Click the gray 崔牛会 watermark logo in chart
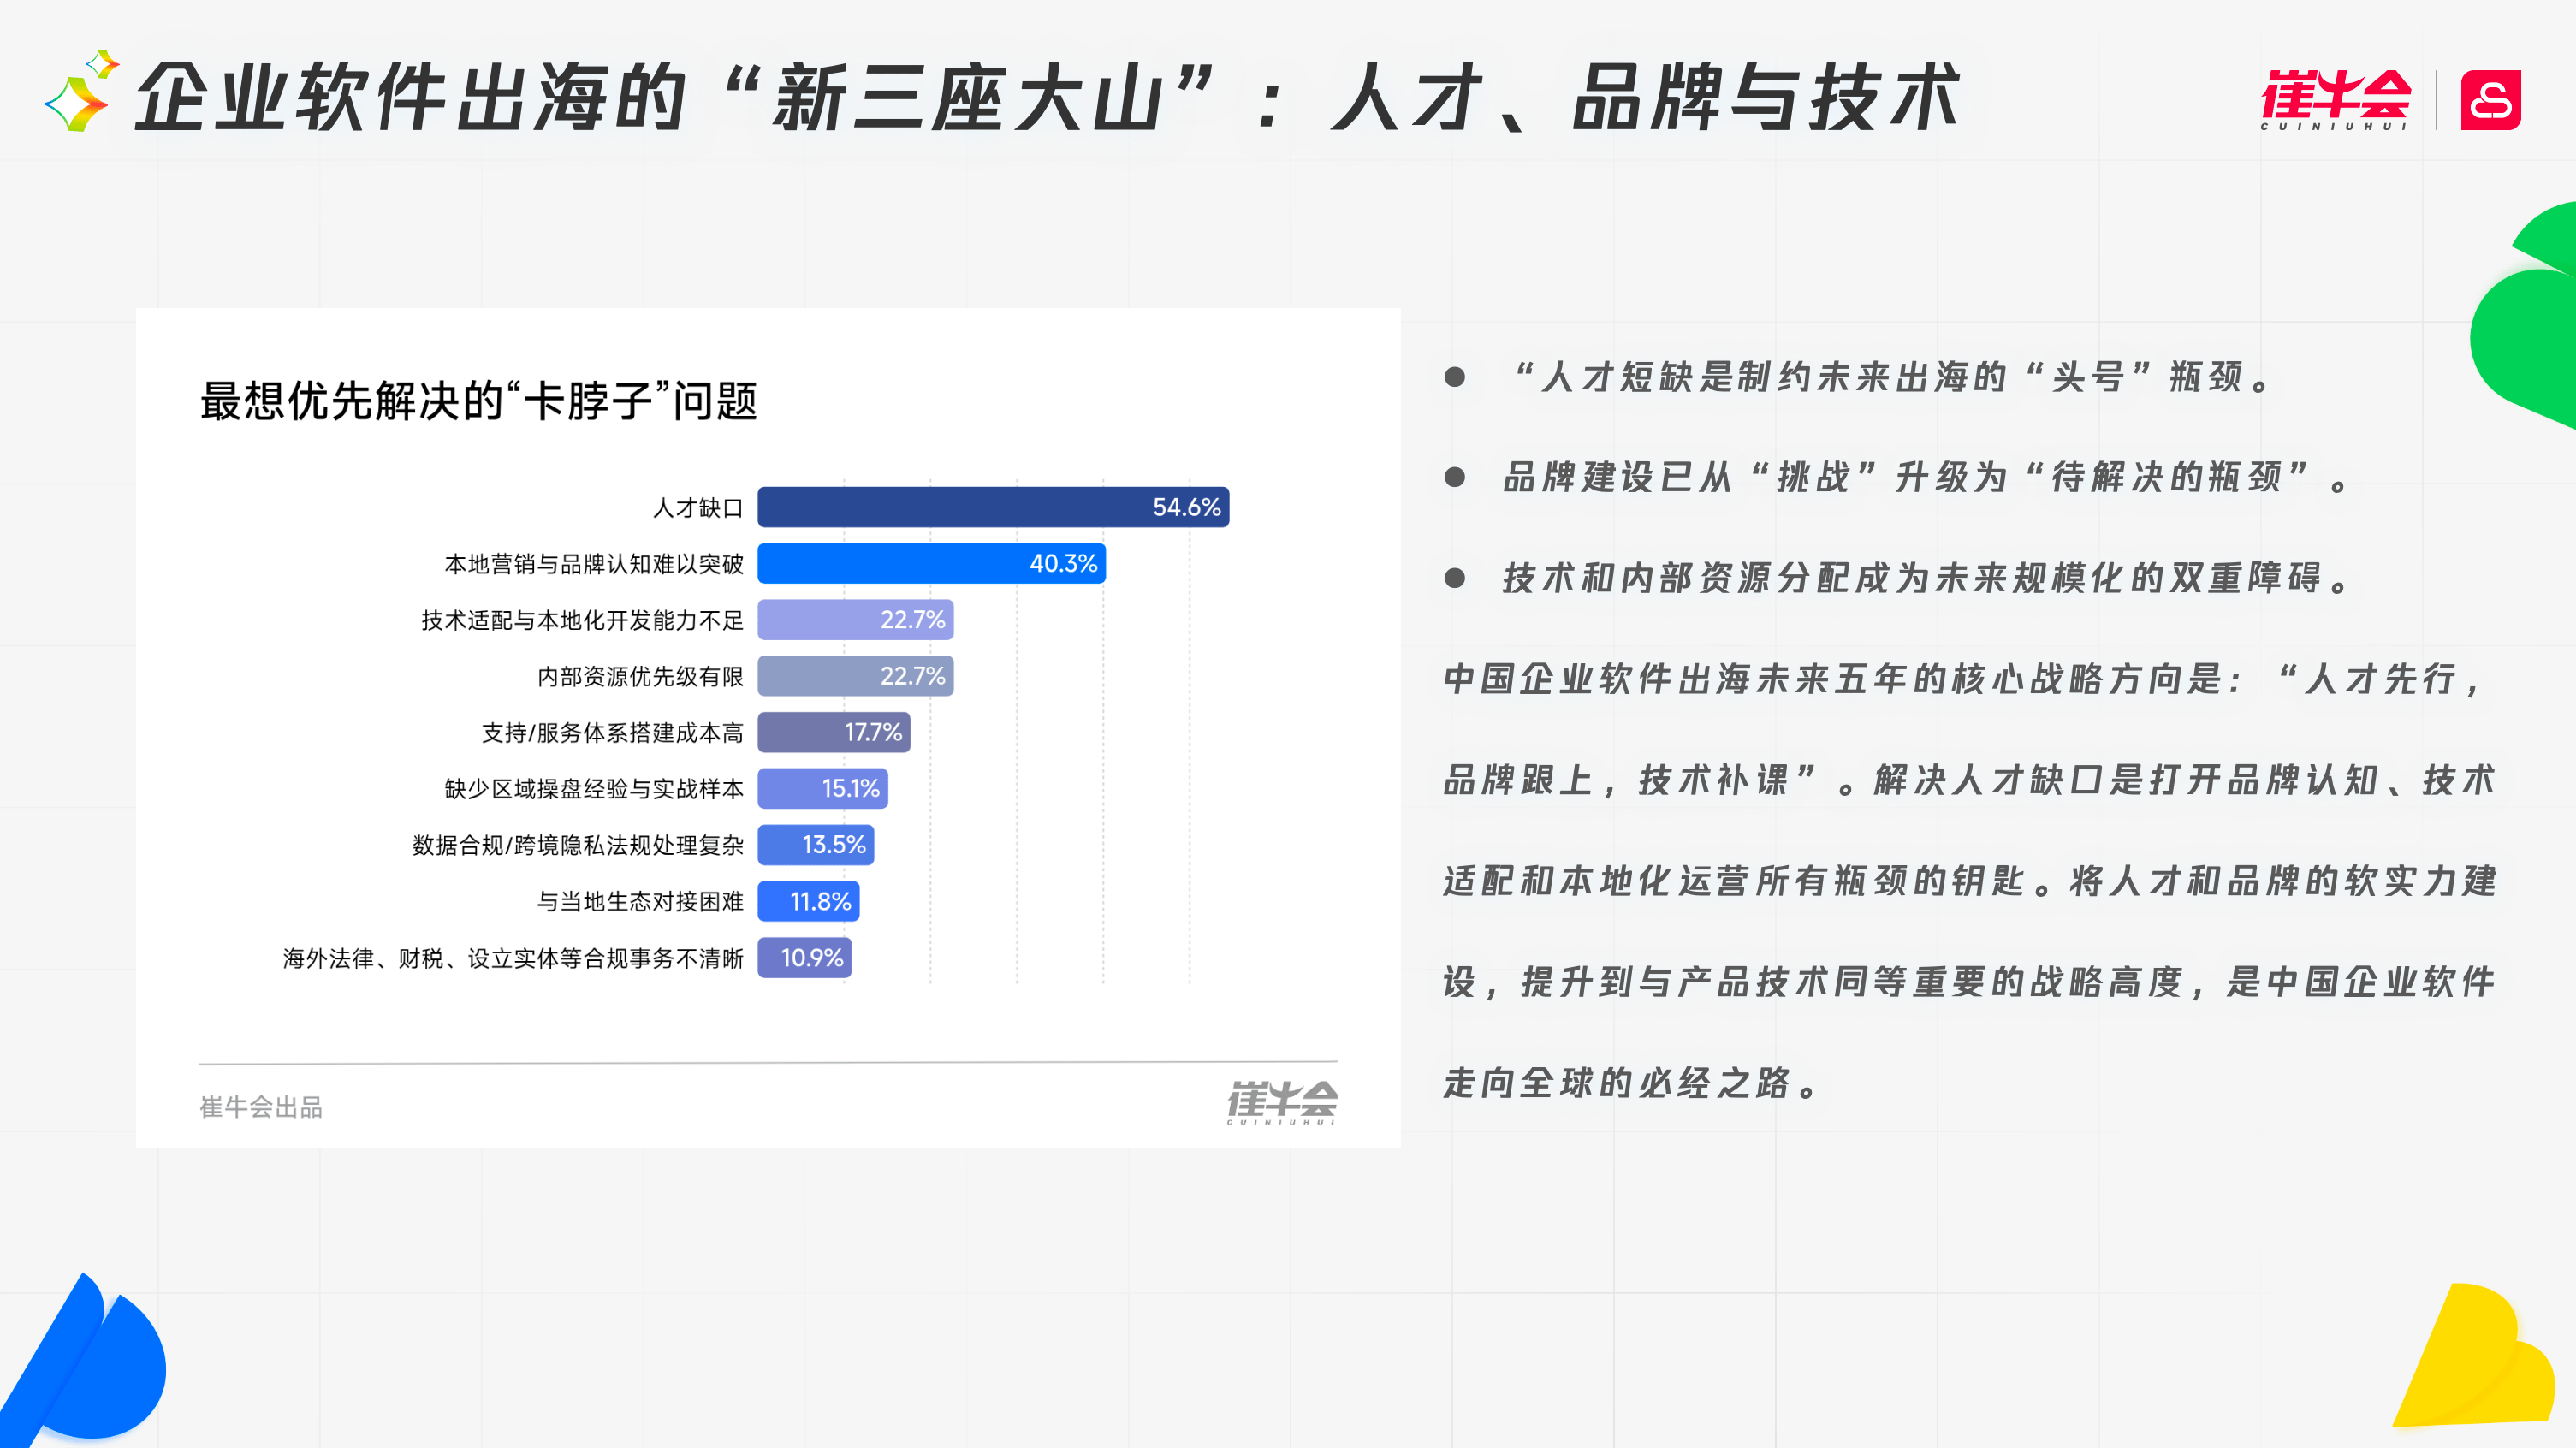 [1282, 1102]
